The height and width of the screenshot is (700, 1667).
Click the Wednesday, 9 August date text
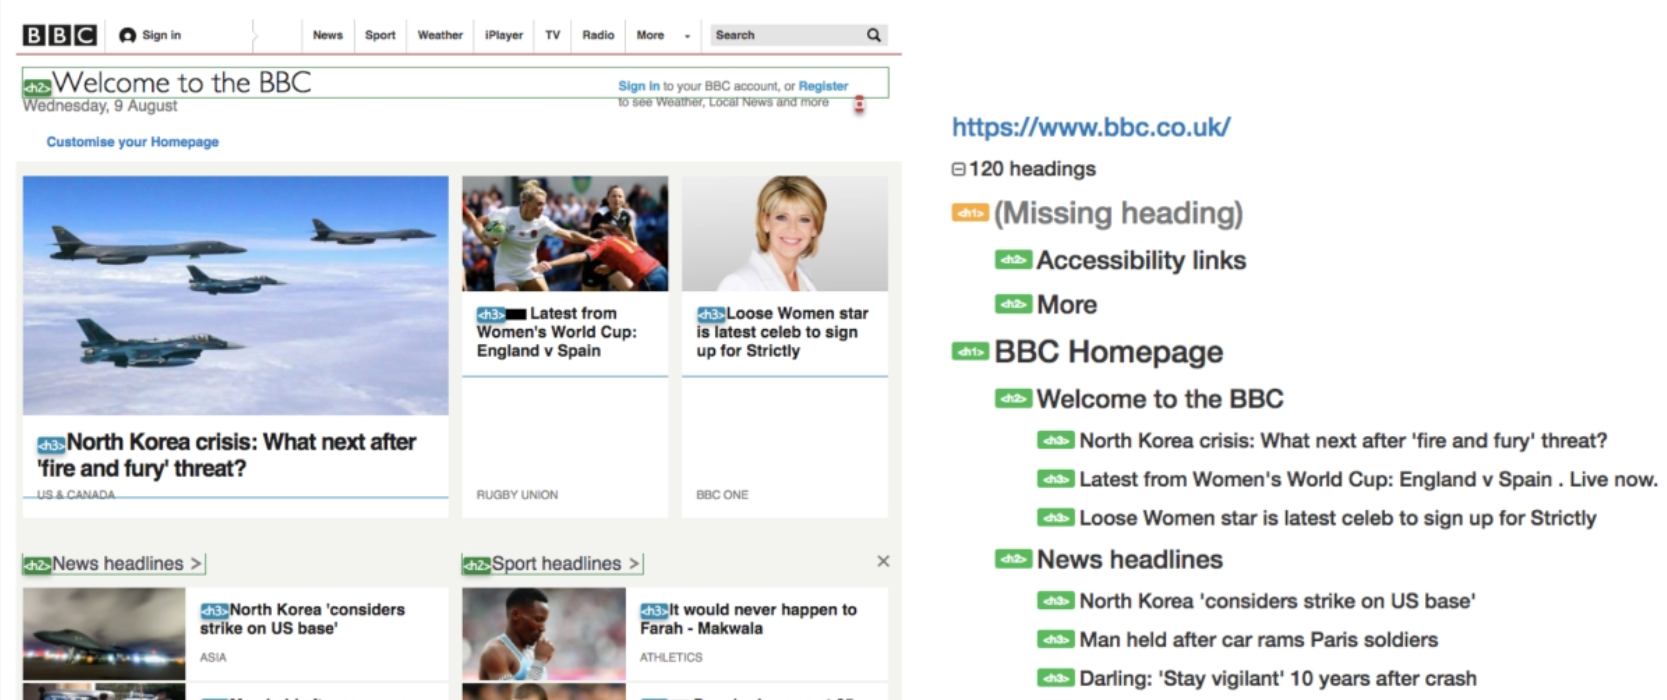[x=100, y=106]
